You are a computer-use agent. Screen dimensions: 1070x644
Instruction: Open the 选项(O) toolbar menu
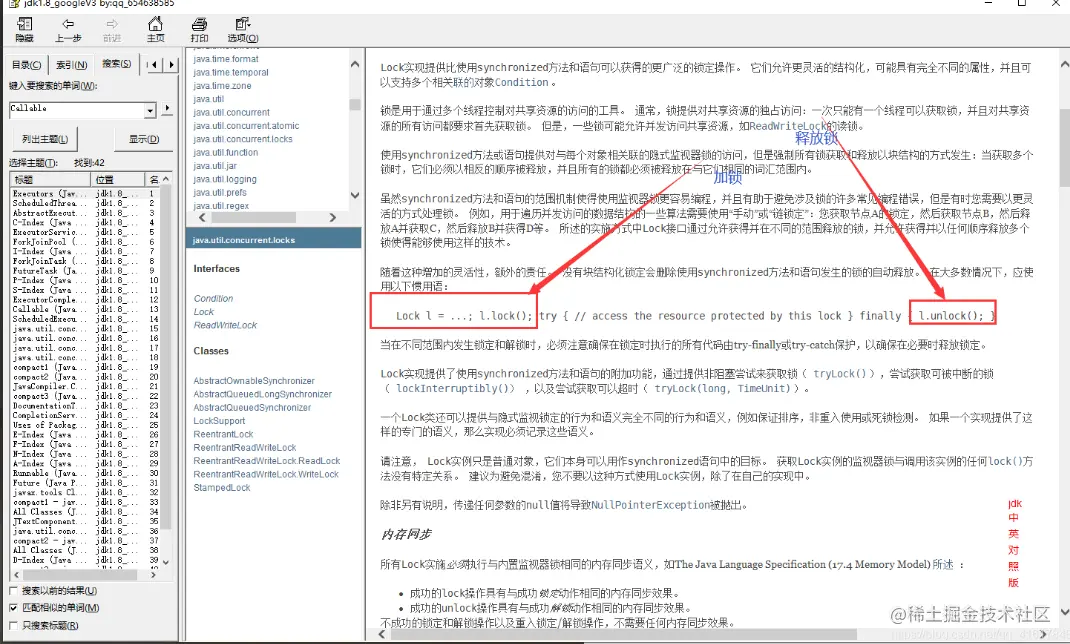coord(243,29)
